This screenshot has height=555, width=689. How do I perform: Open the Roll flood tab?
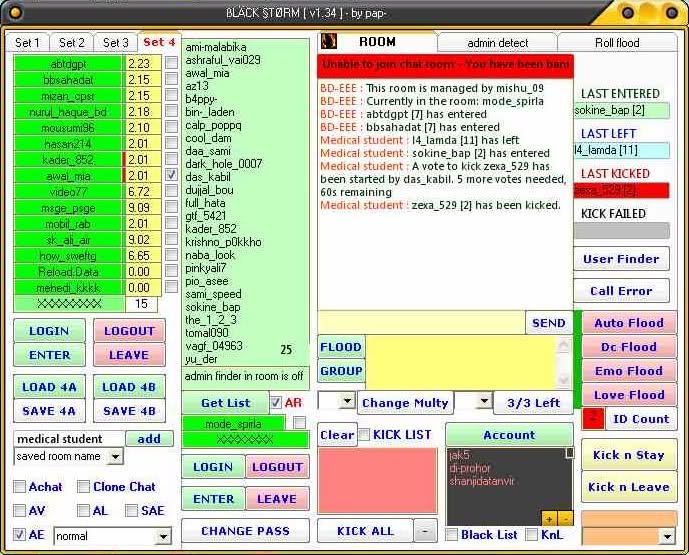click(617, 43)
